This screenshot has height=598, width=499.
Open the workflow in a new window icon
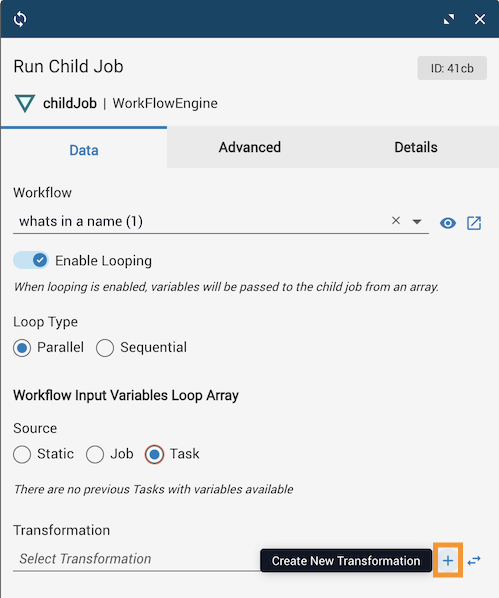[474, 223]
